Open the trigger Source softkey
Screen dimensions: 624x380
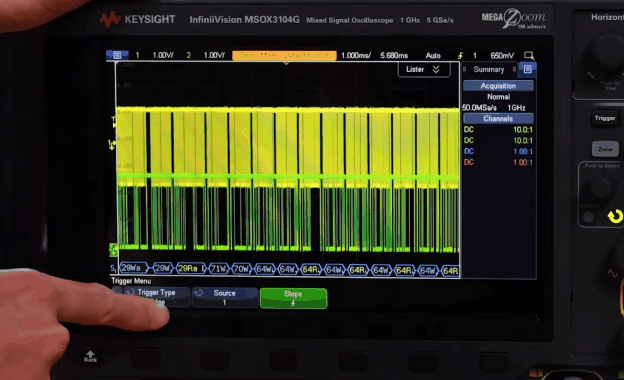click(224, 297)
